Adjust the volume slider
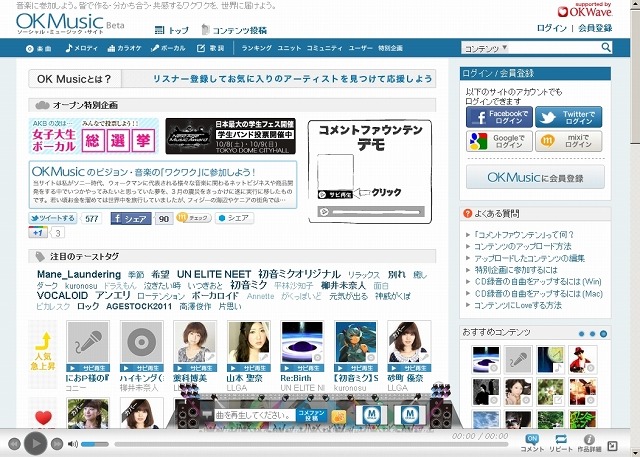640x457 pixels. [x=95, y=444]
